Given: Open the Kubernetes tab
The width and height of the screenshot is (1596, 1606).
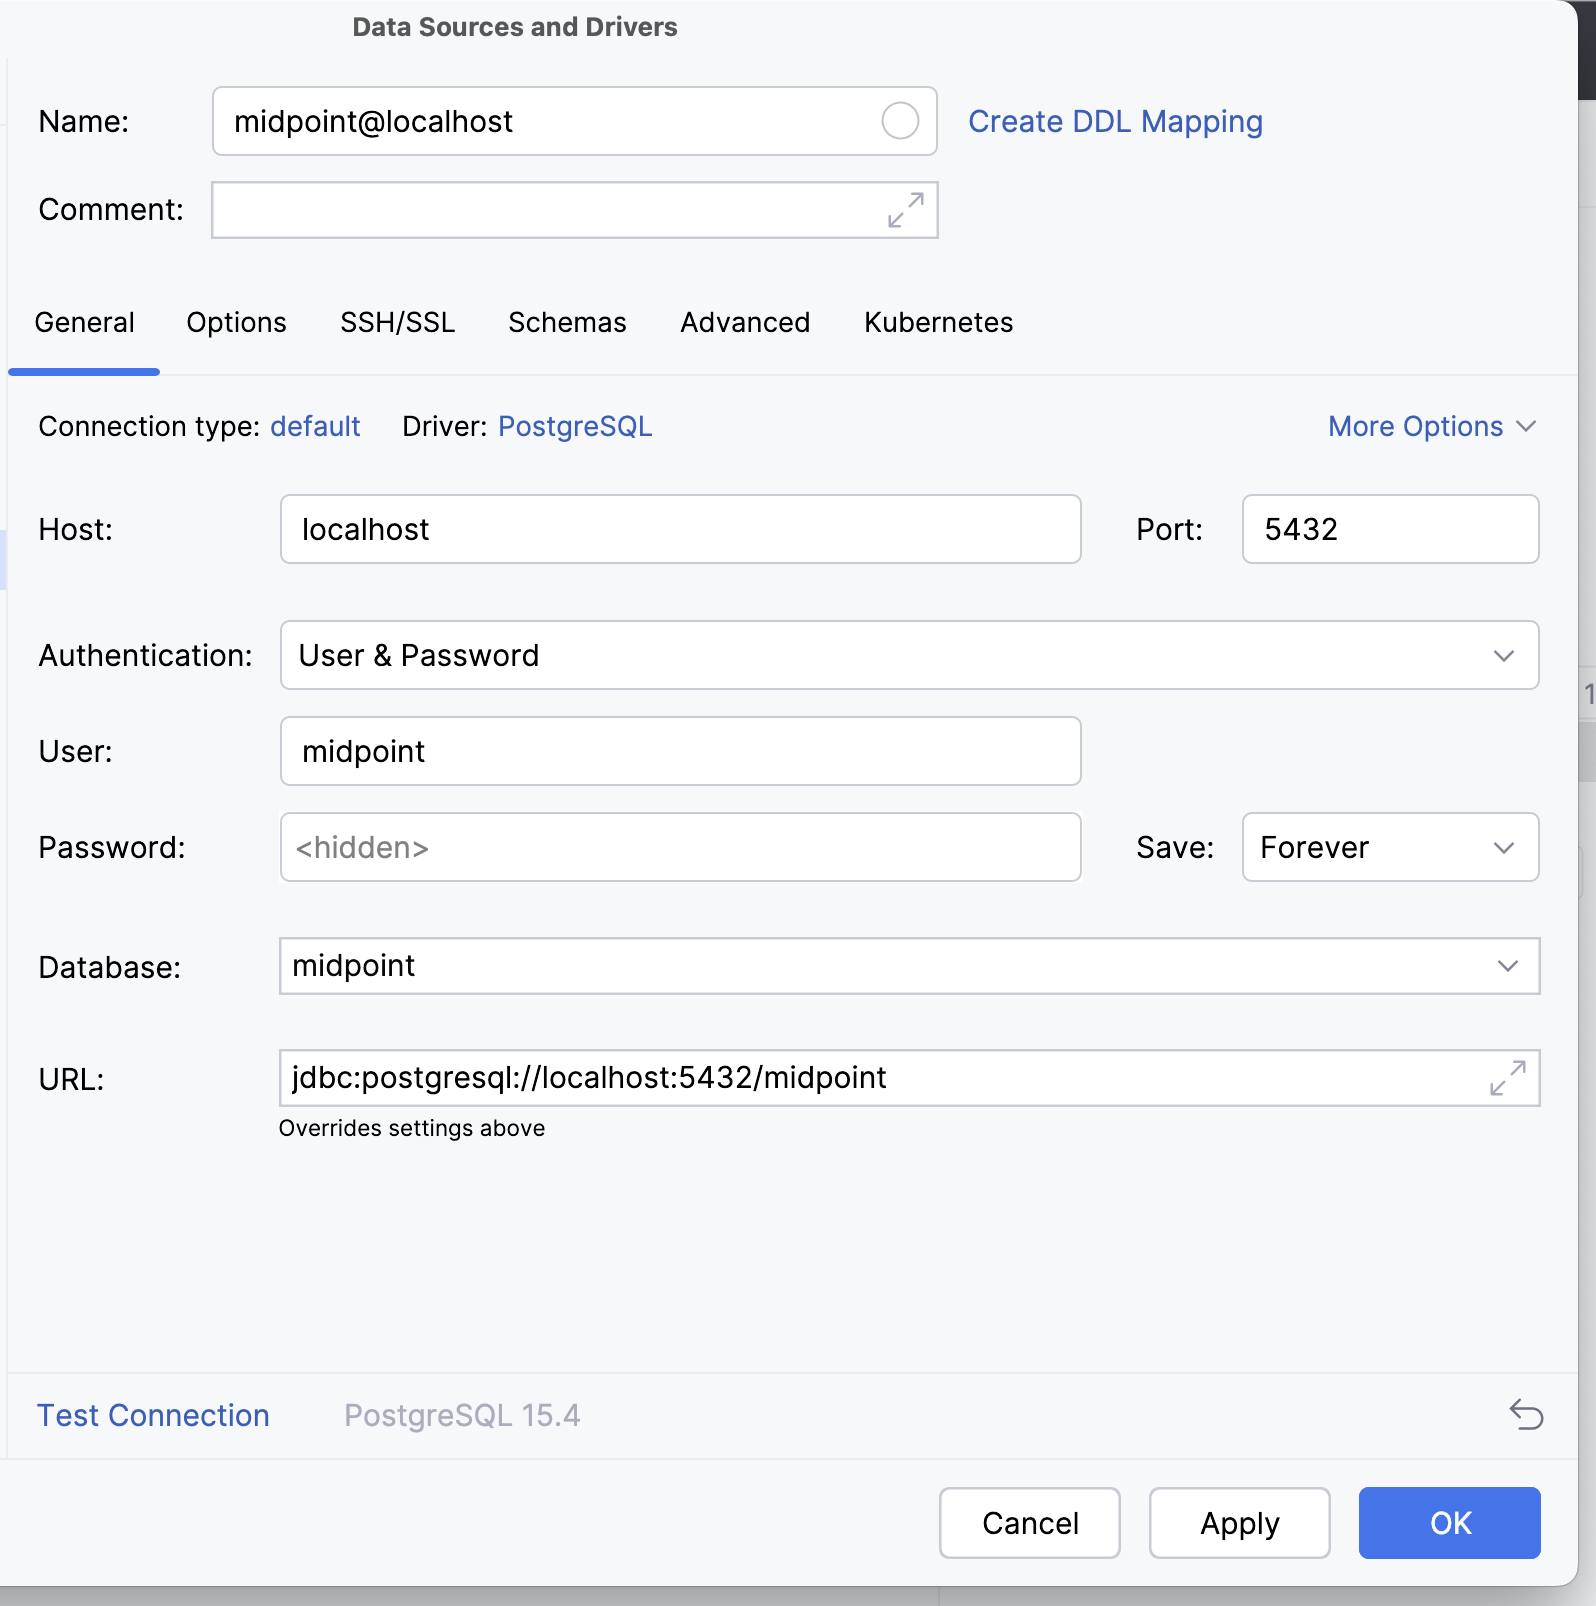Looking at the screenshot, I should (x=938, y=323).
